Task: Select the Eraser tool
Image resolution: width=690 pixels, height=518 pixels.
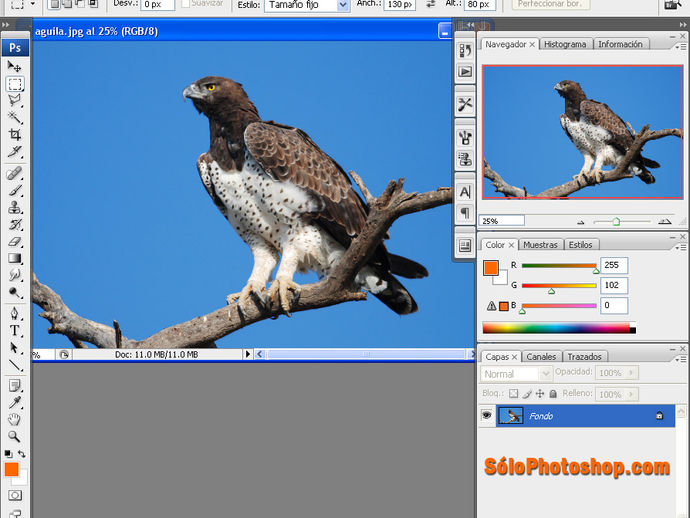Action: [15, 241]
